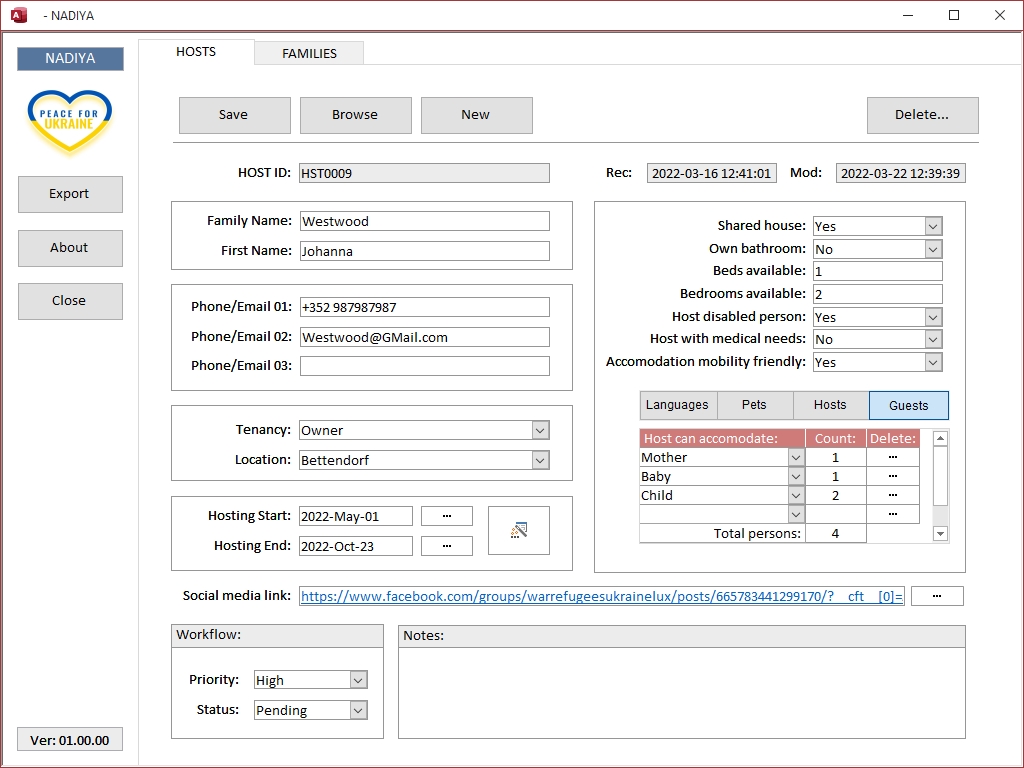Screen dimensions: 1024x768
Task: Click the date range tool icon button
Action: click(x=519, y=530)
